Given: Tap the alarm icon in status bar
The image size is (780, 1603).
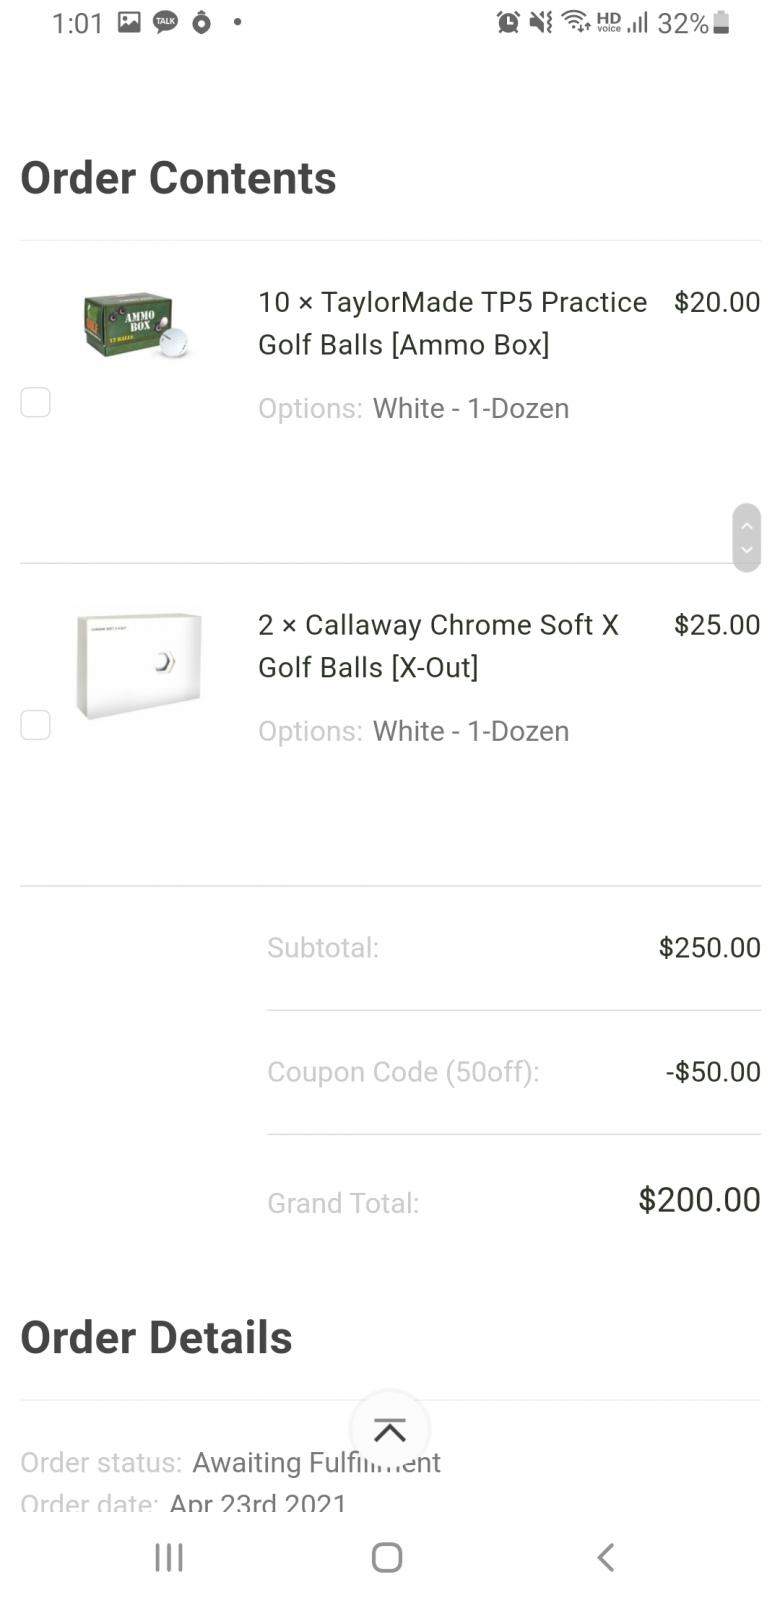Looking at the screenshot, I should pos(508,22).
